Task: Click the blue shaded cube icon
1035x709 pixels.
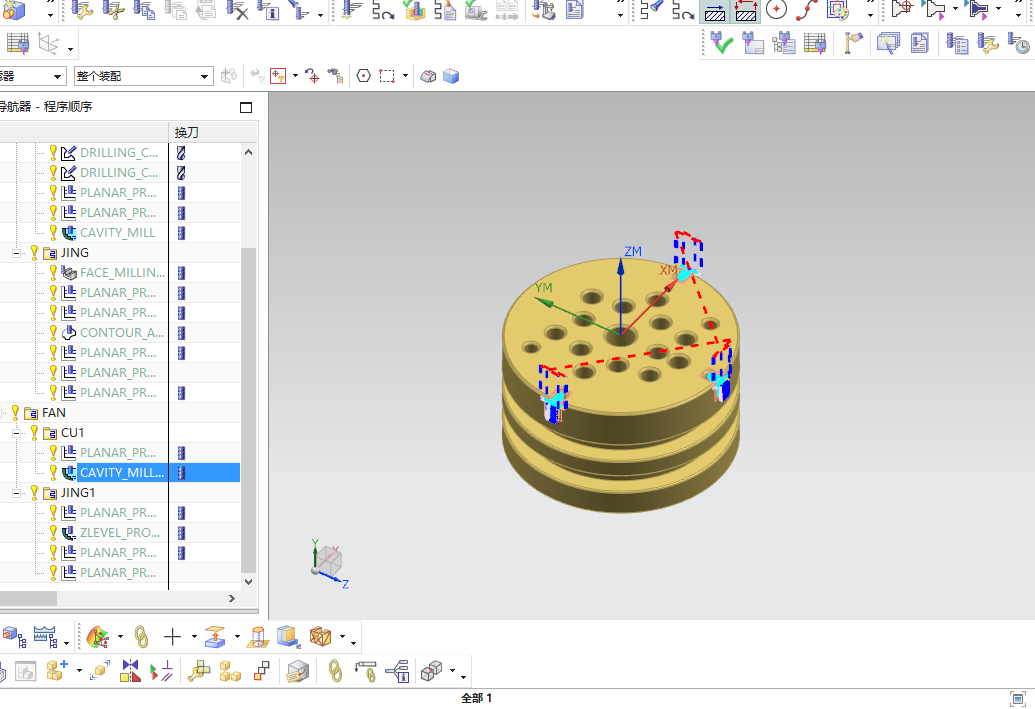Action: point(451,76)
